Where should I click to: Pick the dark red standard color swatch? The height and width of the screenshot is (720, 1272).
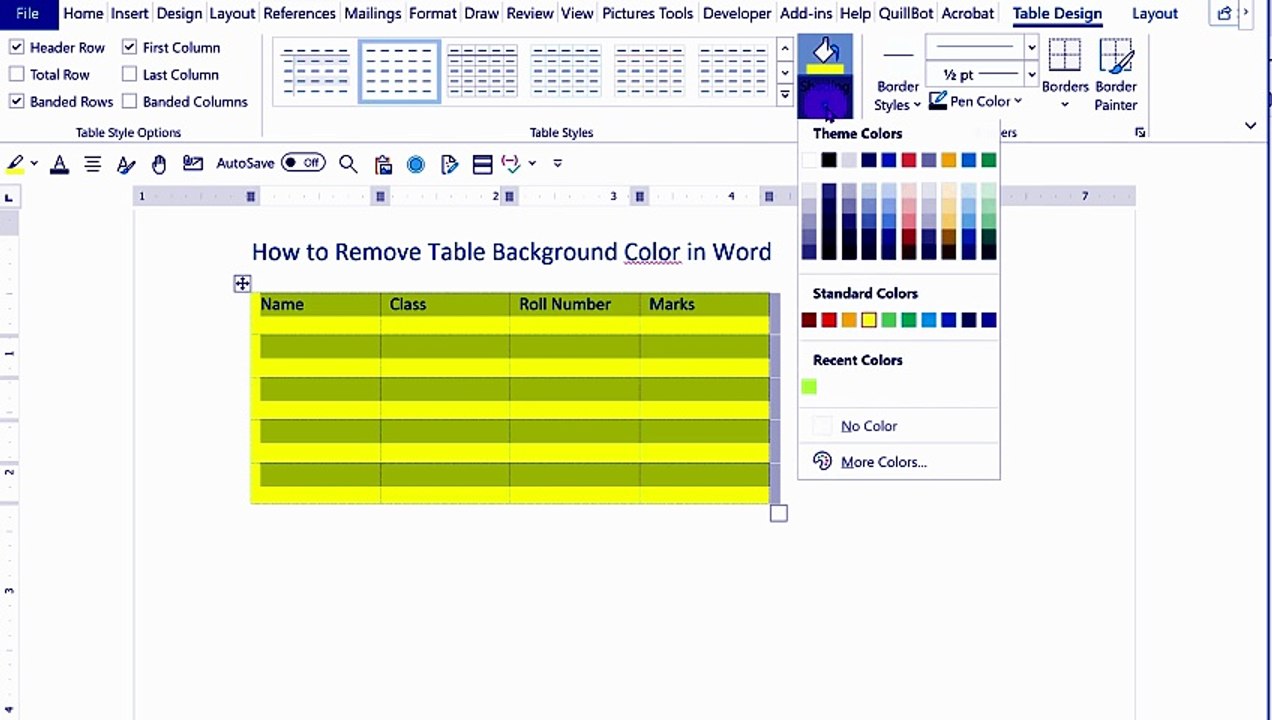pyautogui.click(x=809, y=320)
